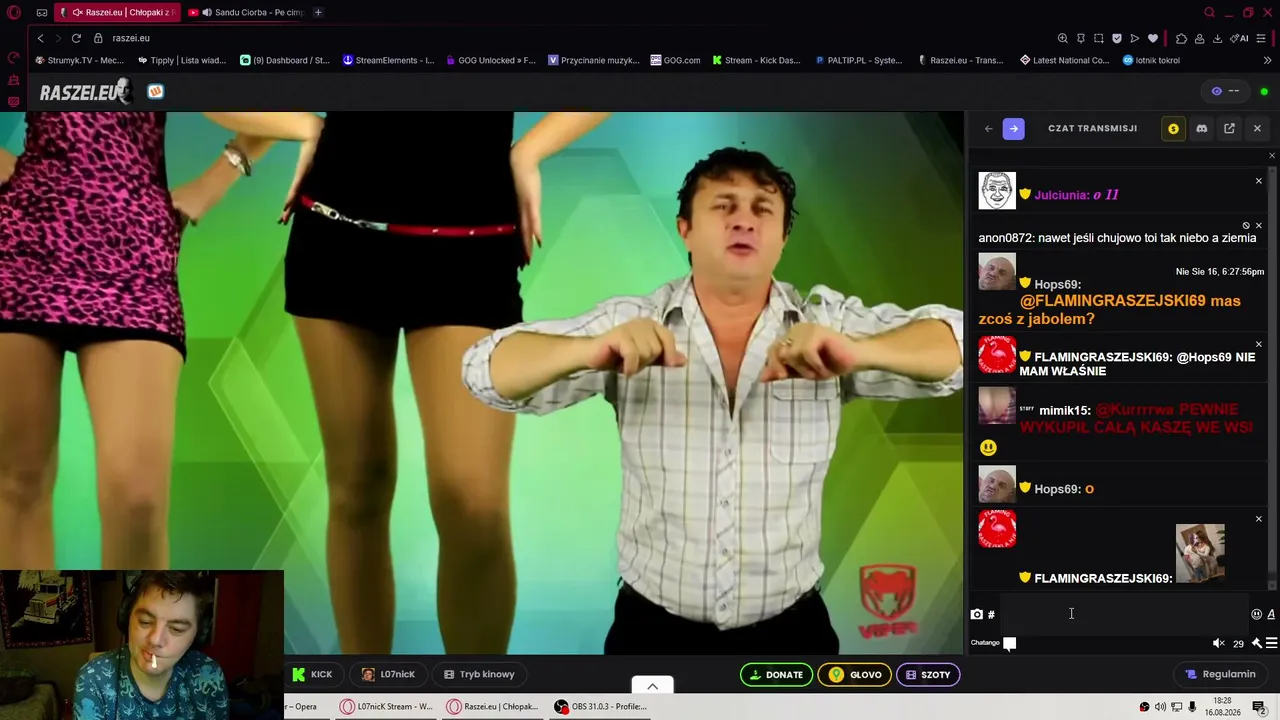This screenshot has height=720, width=1280.
Task: Go back to the previous page
Action: [40, 38]
